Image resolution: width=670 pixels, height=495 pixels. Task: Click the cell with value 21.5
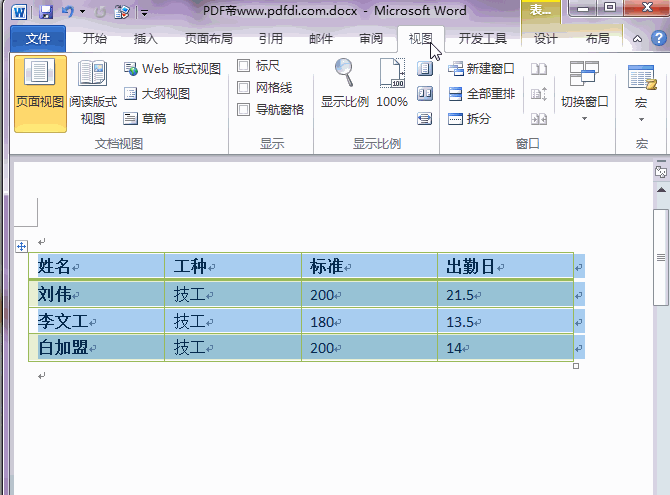click(505, 294)
